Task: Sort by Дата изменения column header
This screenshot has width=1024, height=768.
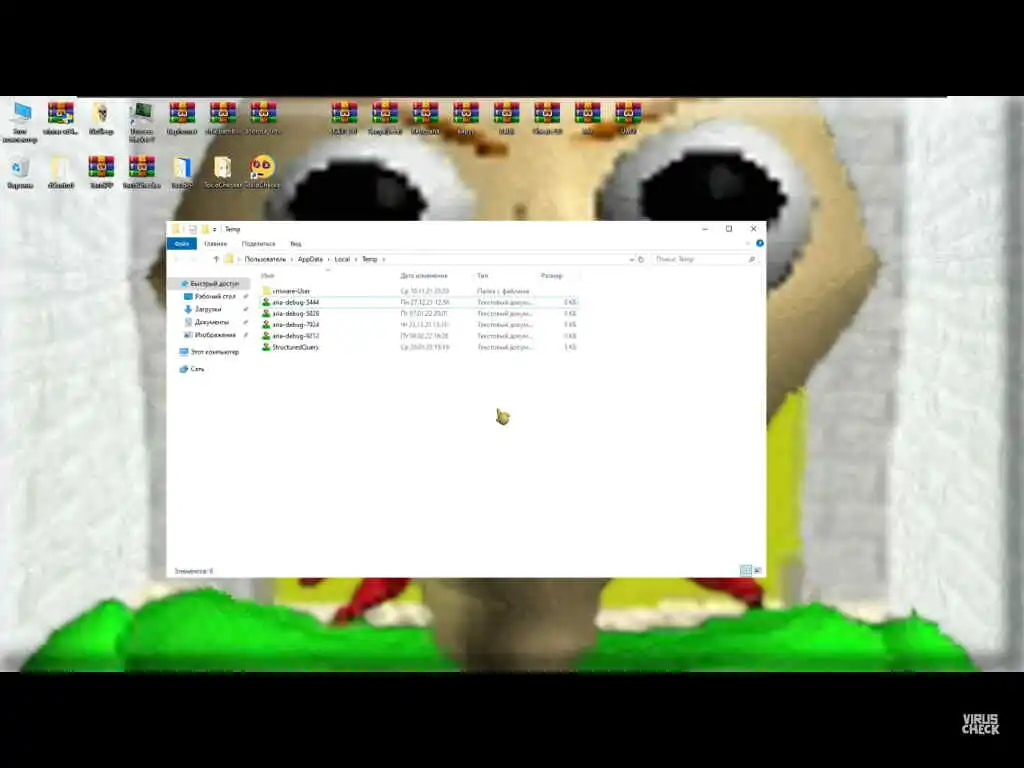Action: pos(424,276)
